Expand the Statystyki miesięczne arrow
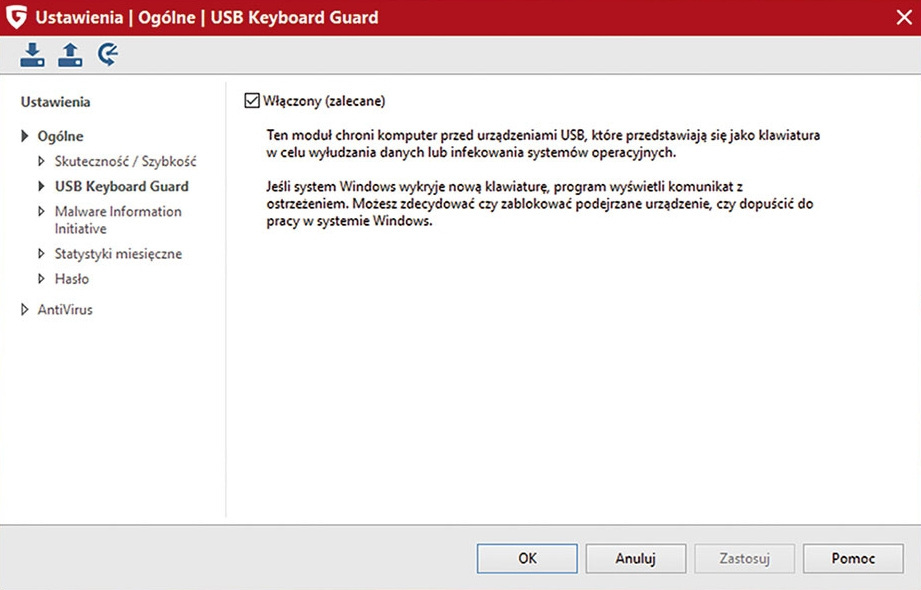Screen dimensions: 921x590 pos(42,254)
